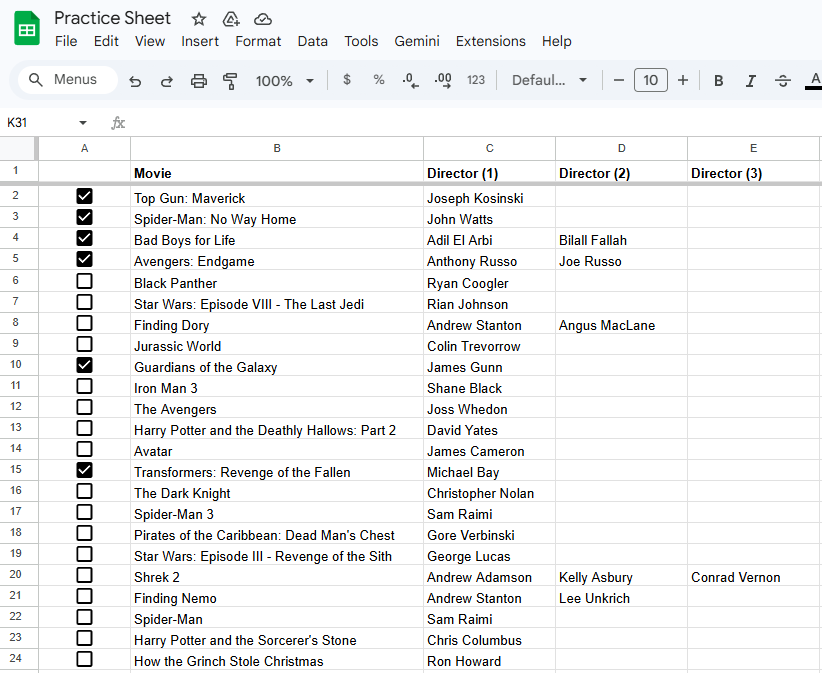Toggle strikethrough formatting
Image resolution: width=822 pixels, height=673 pixels.
pyautogui.click(x=783, y=80)
